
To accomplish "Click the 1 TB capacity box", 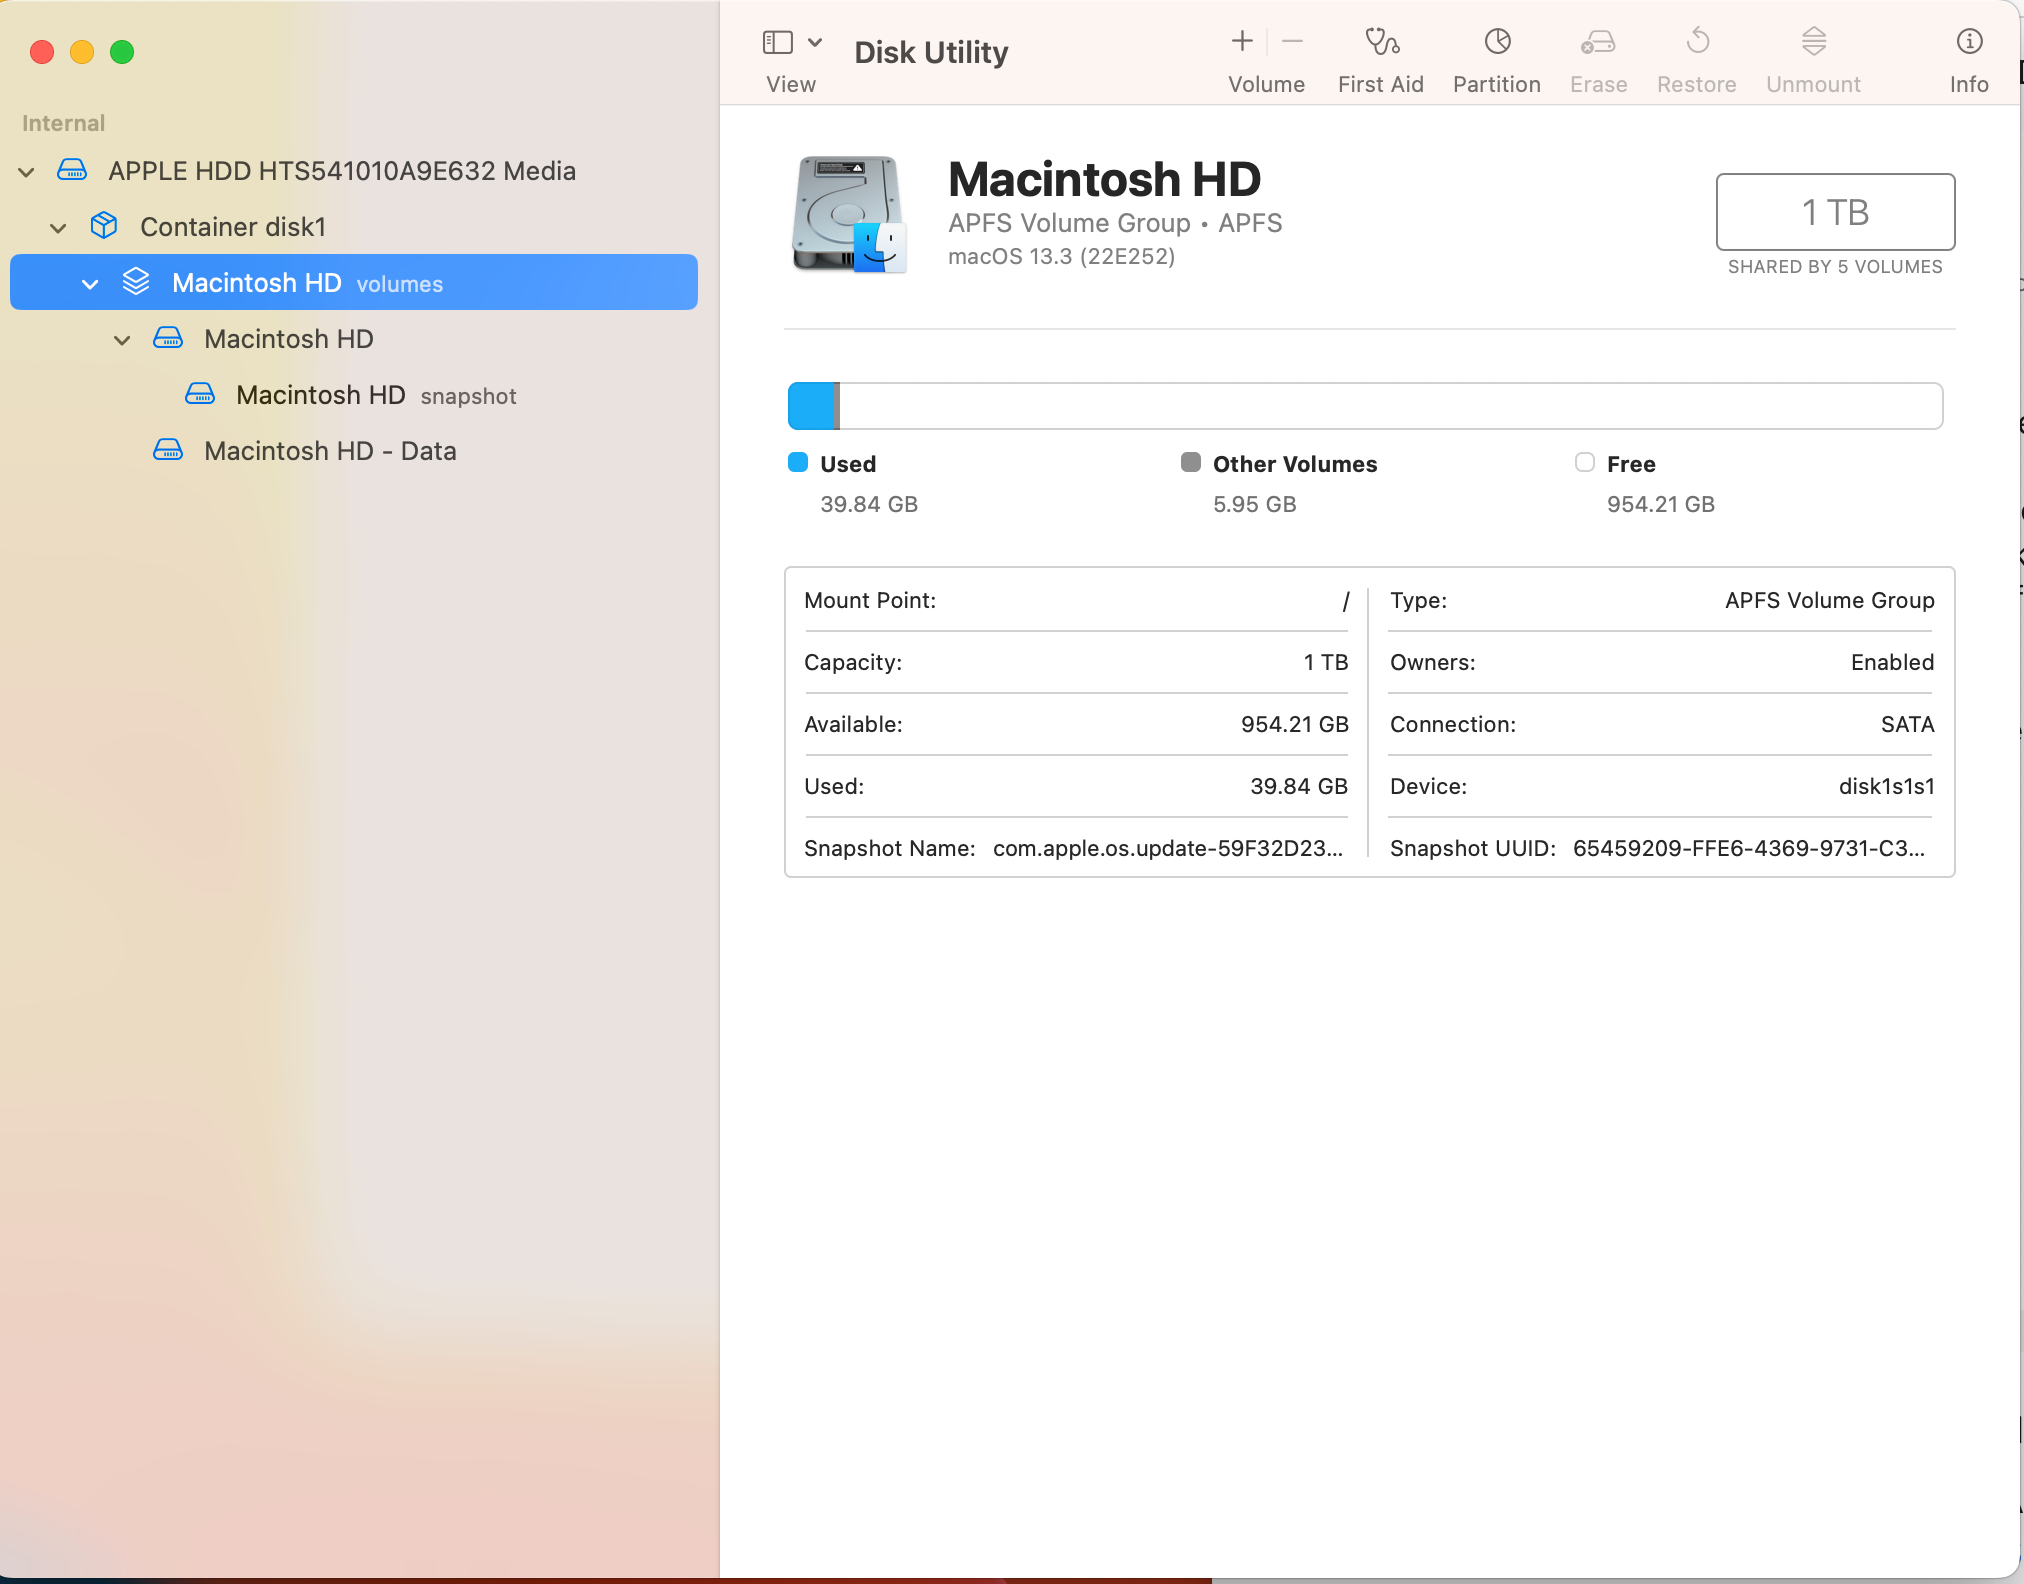I will tap(1835, 212).
